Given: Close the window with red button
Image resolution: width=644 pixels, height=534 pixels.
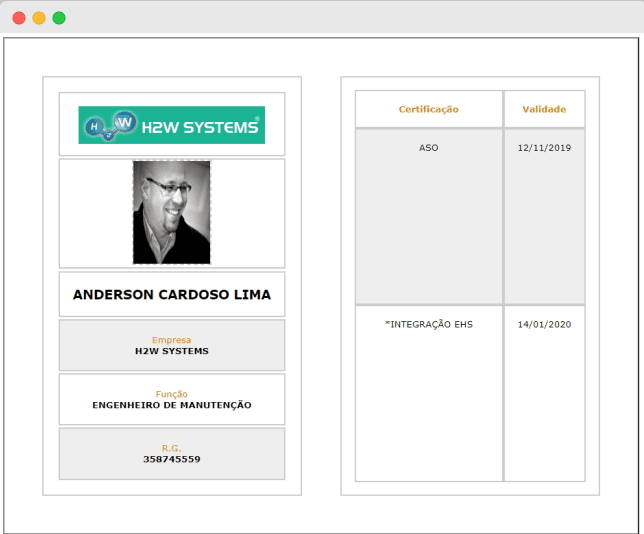Looking at the screenshot, I should point(19,18).
